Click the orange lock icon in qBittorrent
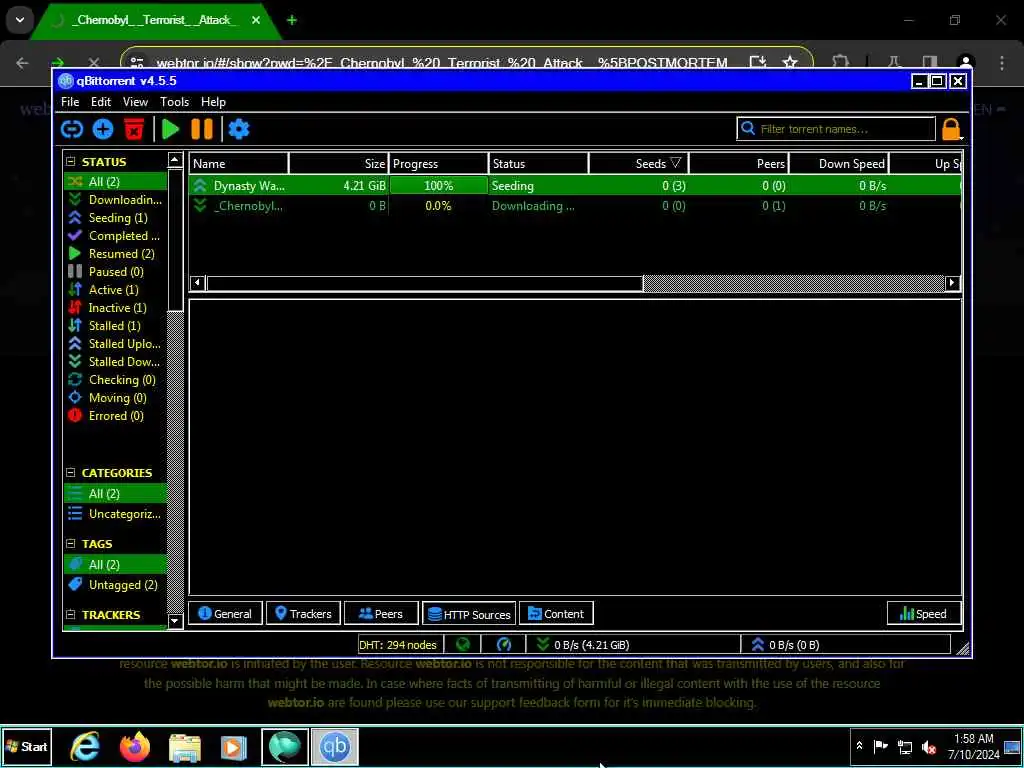 click(x=951, y=129)
